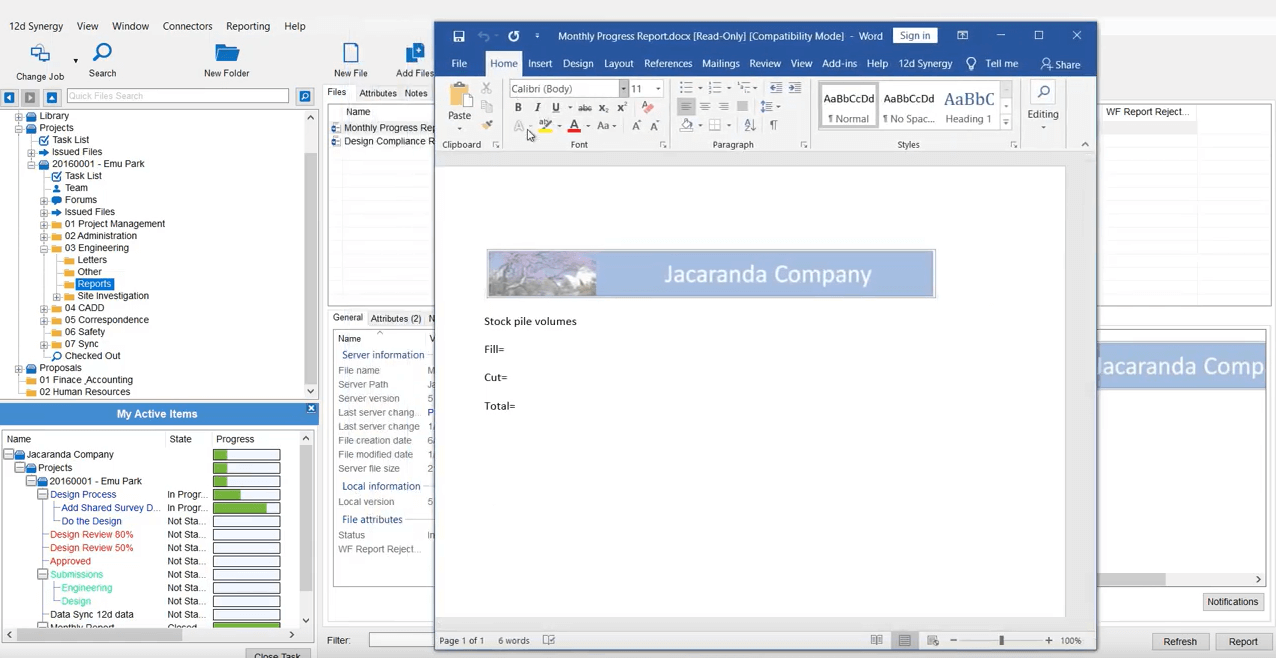
Task: Create a New Folder in 12d Synergy
Action: point(227,53)
